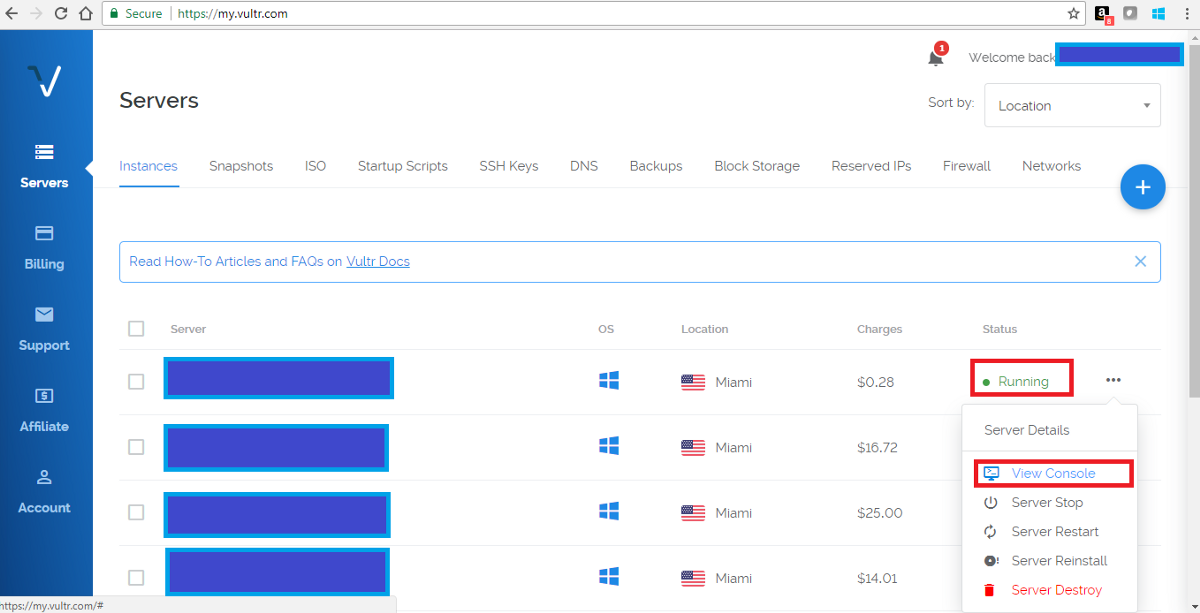Click the $16.72 charges value
The height and width of the screenshot is (613, 1200).
877,447
